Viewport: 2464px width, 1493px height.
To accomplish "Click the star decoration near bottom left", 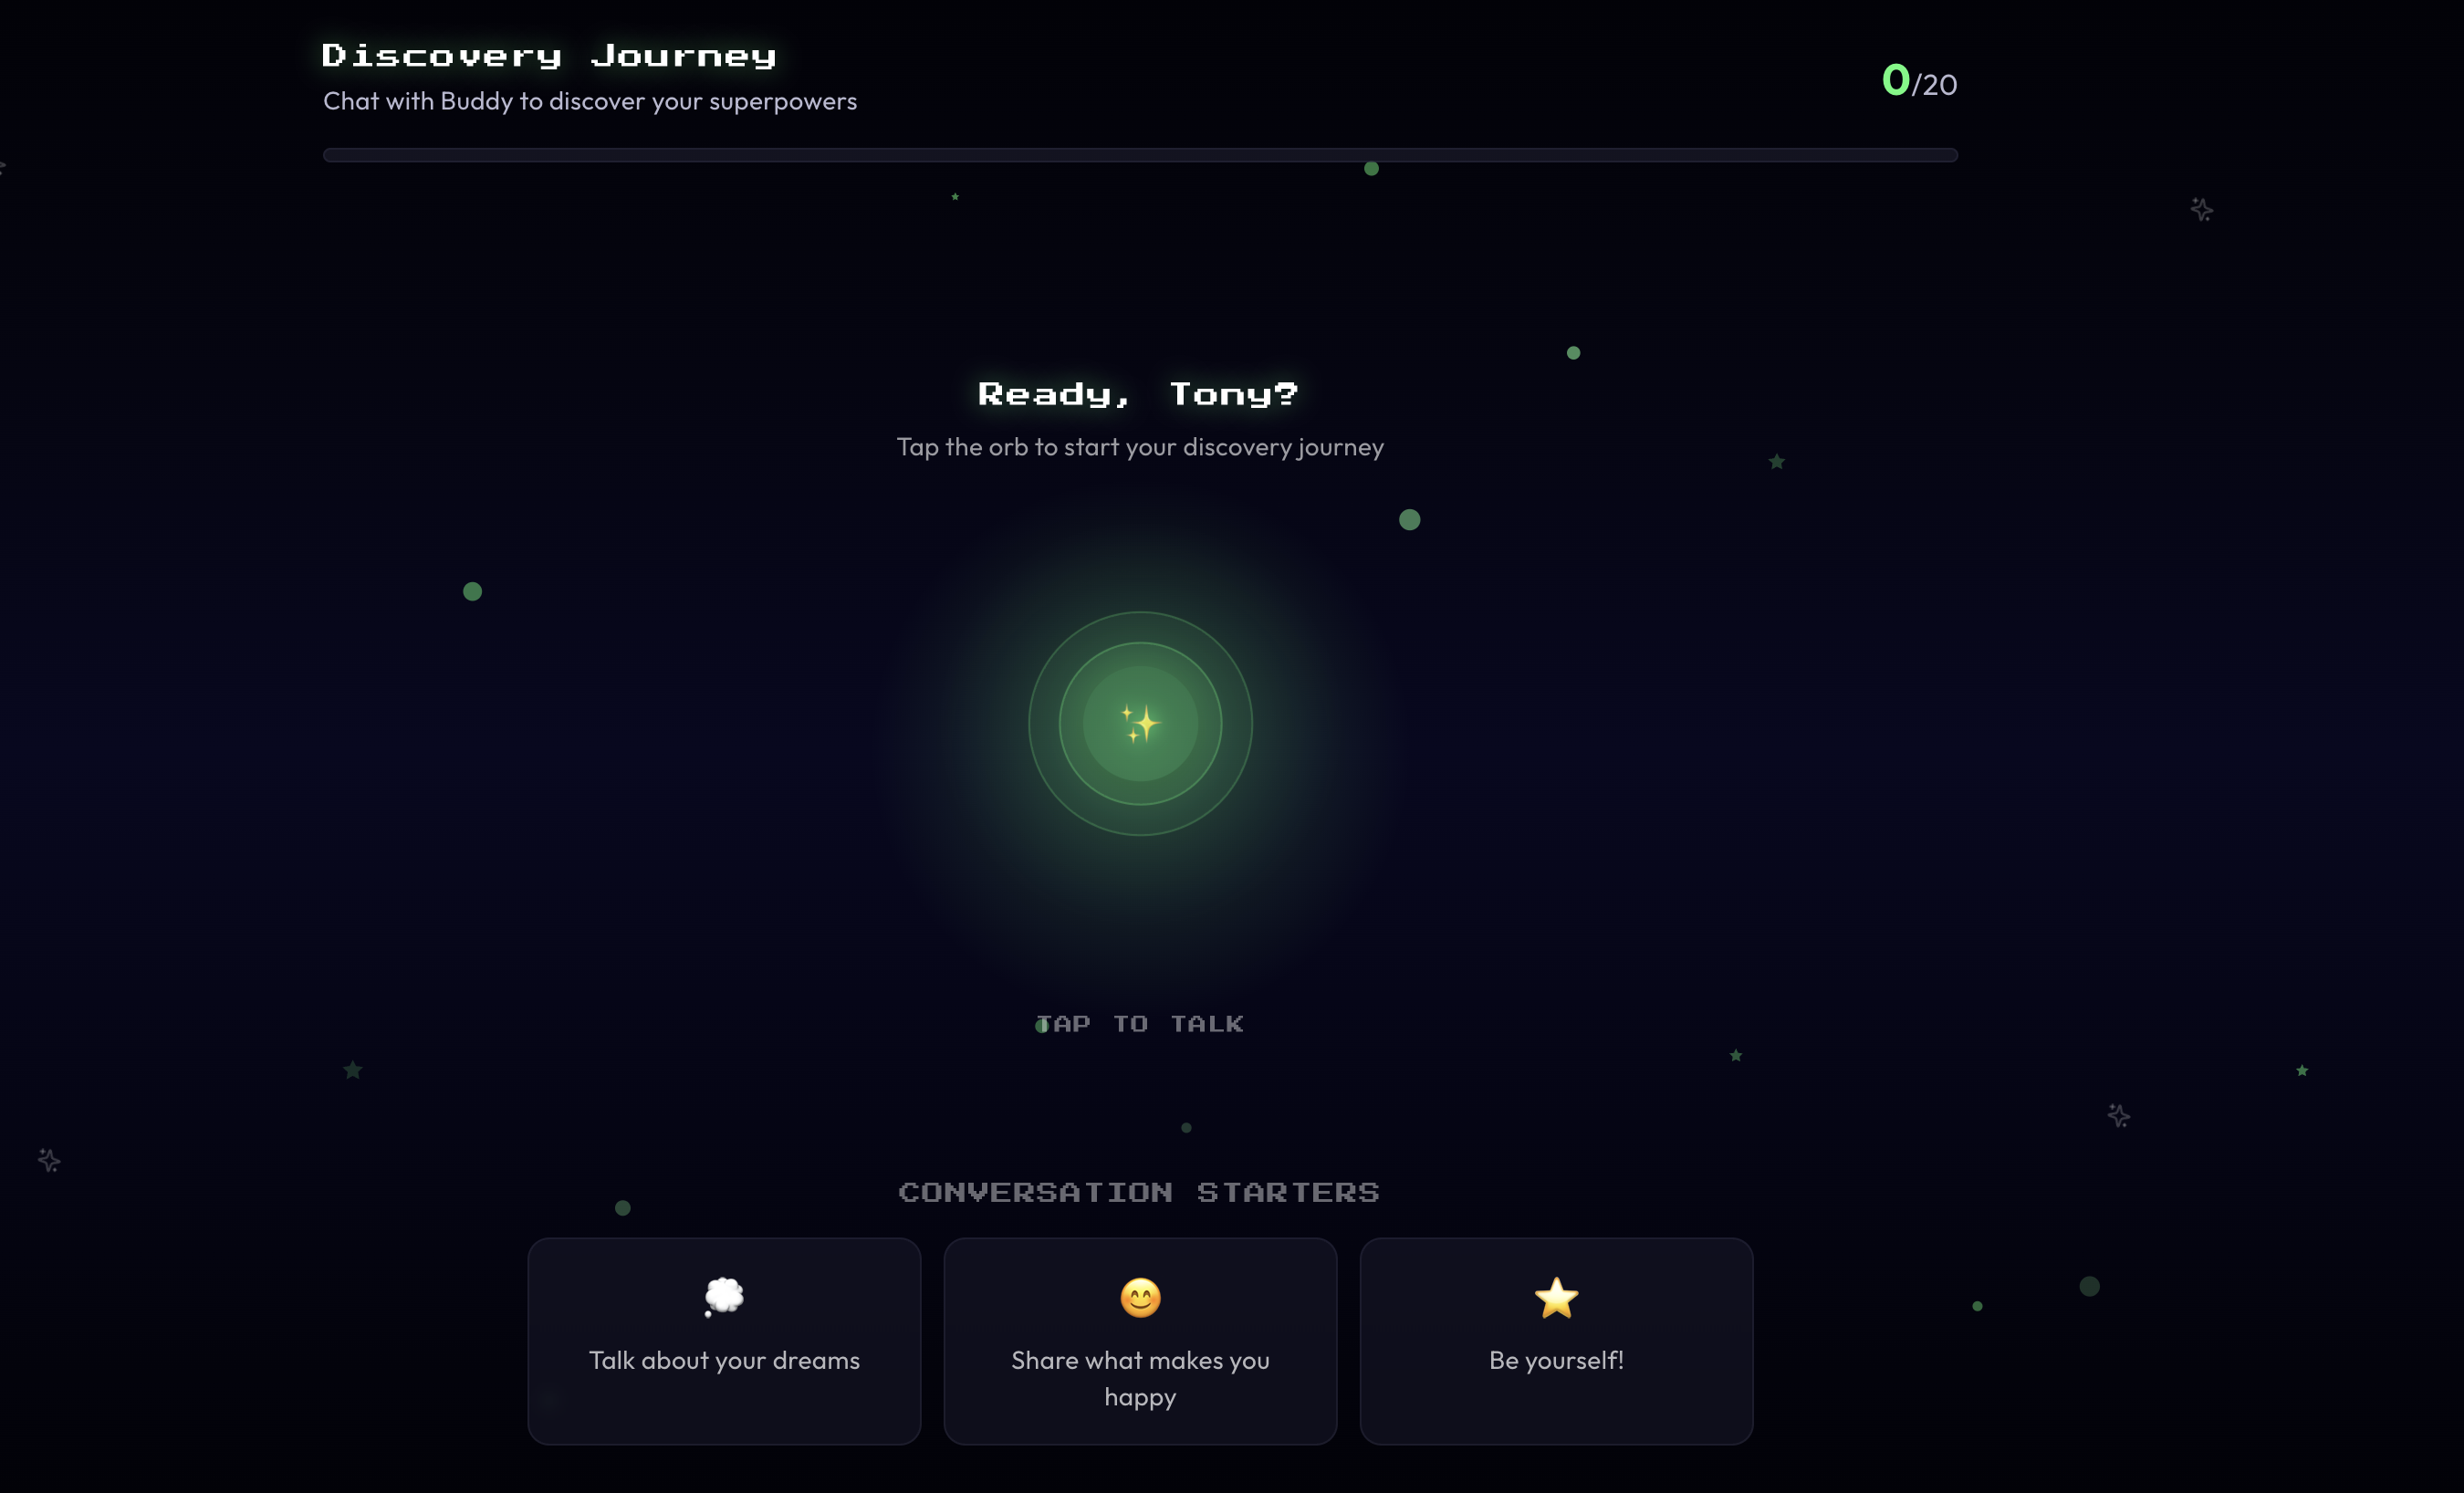I will click(x=352, y=1070).
